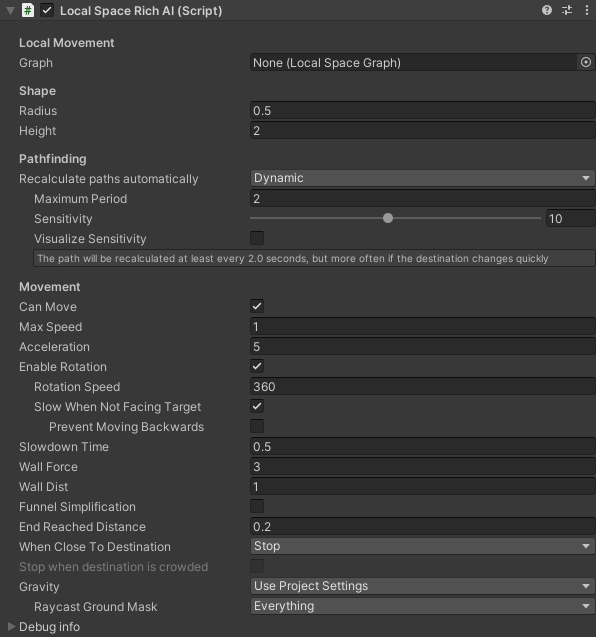596x637 pixels.
Task: Collapse the Local Space Rich AI component
Action: (x=11, y=11)
